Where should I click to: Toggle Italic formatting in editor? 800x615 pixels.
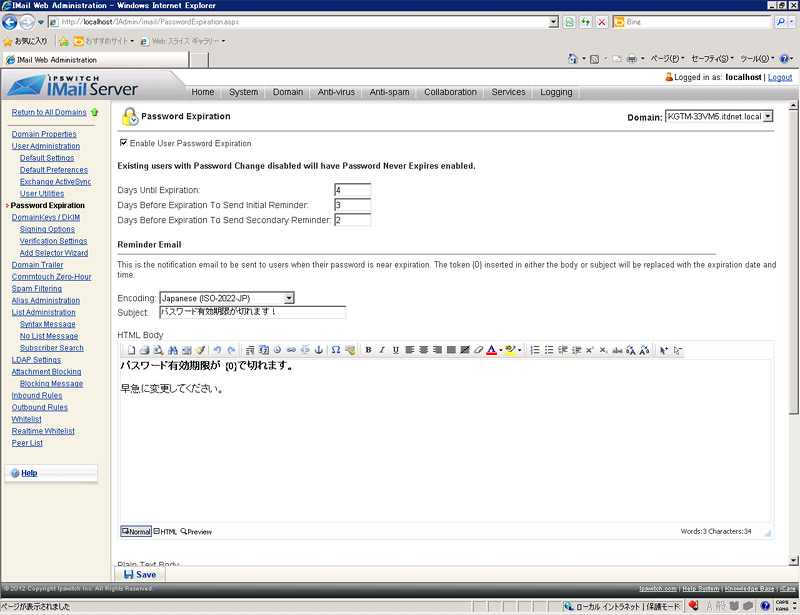382,350
